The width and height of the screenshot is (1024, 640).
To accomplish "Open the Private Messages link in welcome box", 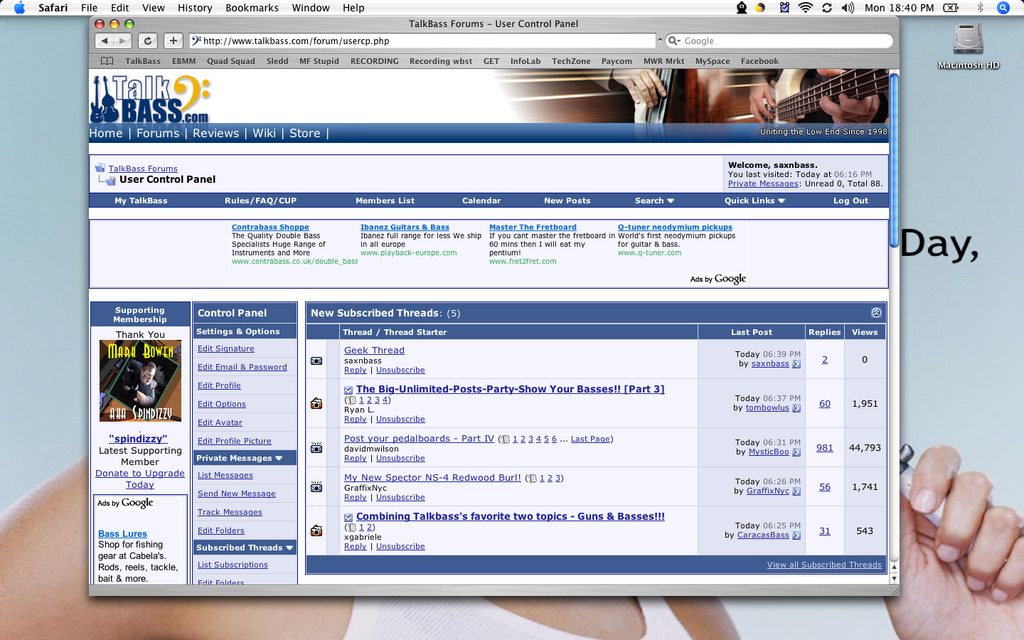I will coord(763,184).
